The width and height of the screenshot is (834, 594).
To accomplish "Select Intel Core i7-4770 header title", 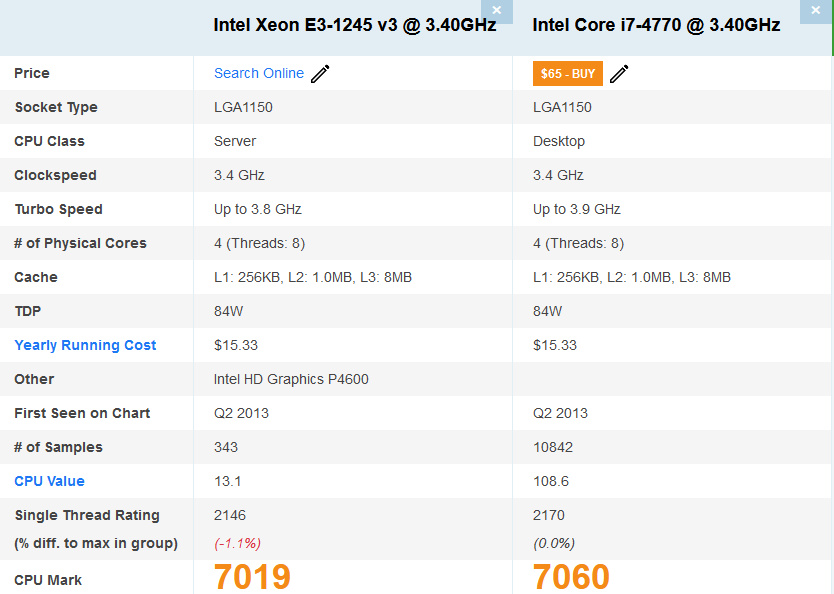I will click(x=656, y=25).
